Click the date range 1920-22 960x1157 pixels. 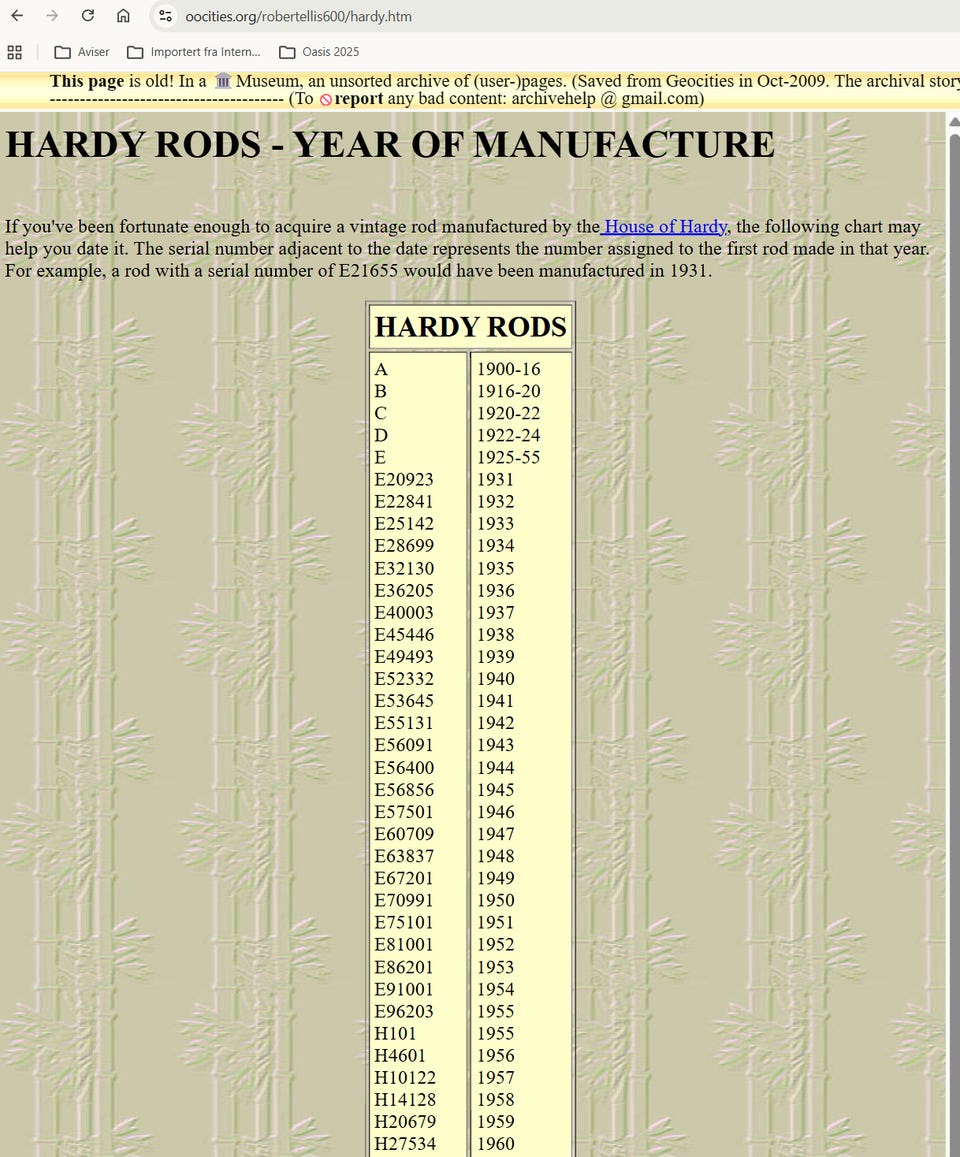[x=508, y=413]
